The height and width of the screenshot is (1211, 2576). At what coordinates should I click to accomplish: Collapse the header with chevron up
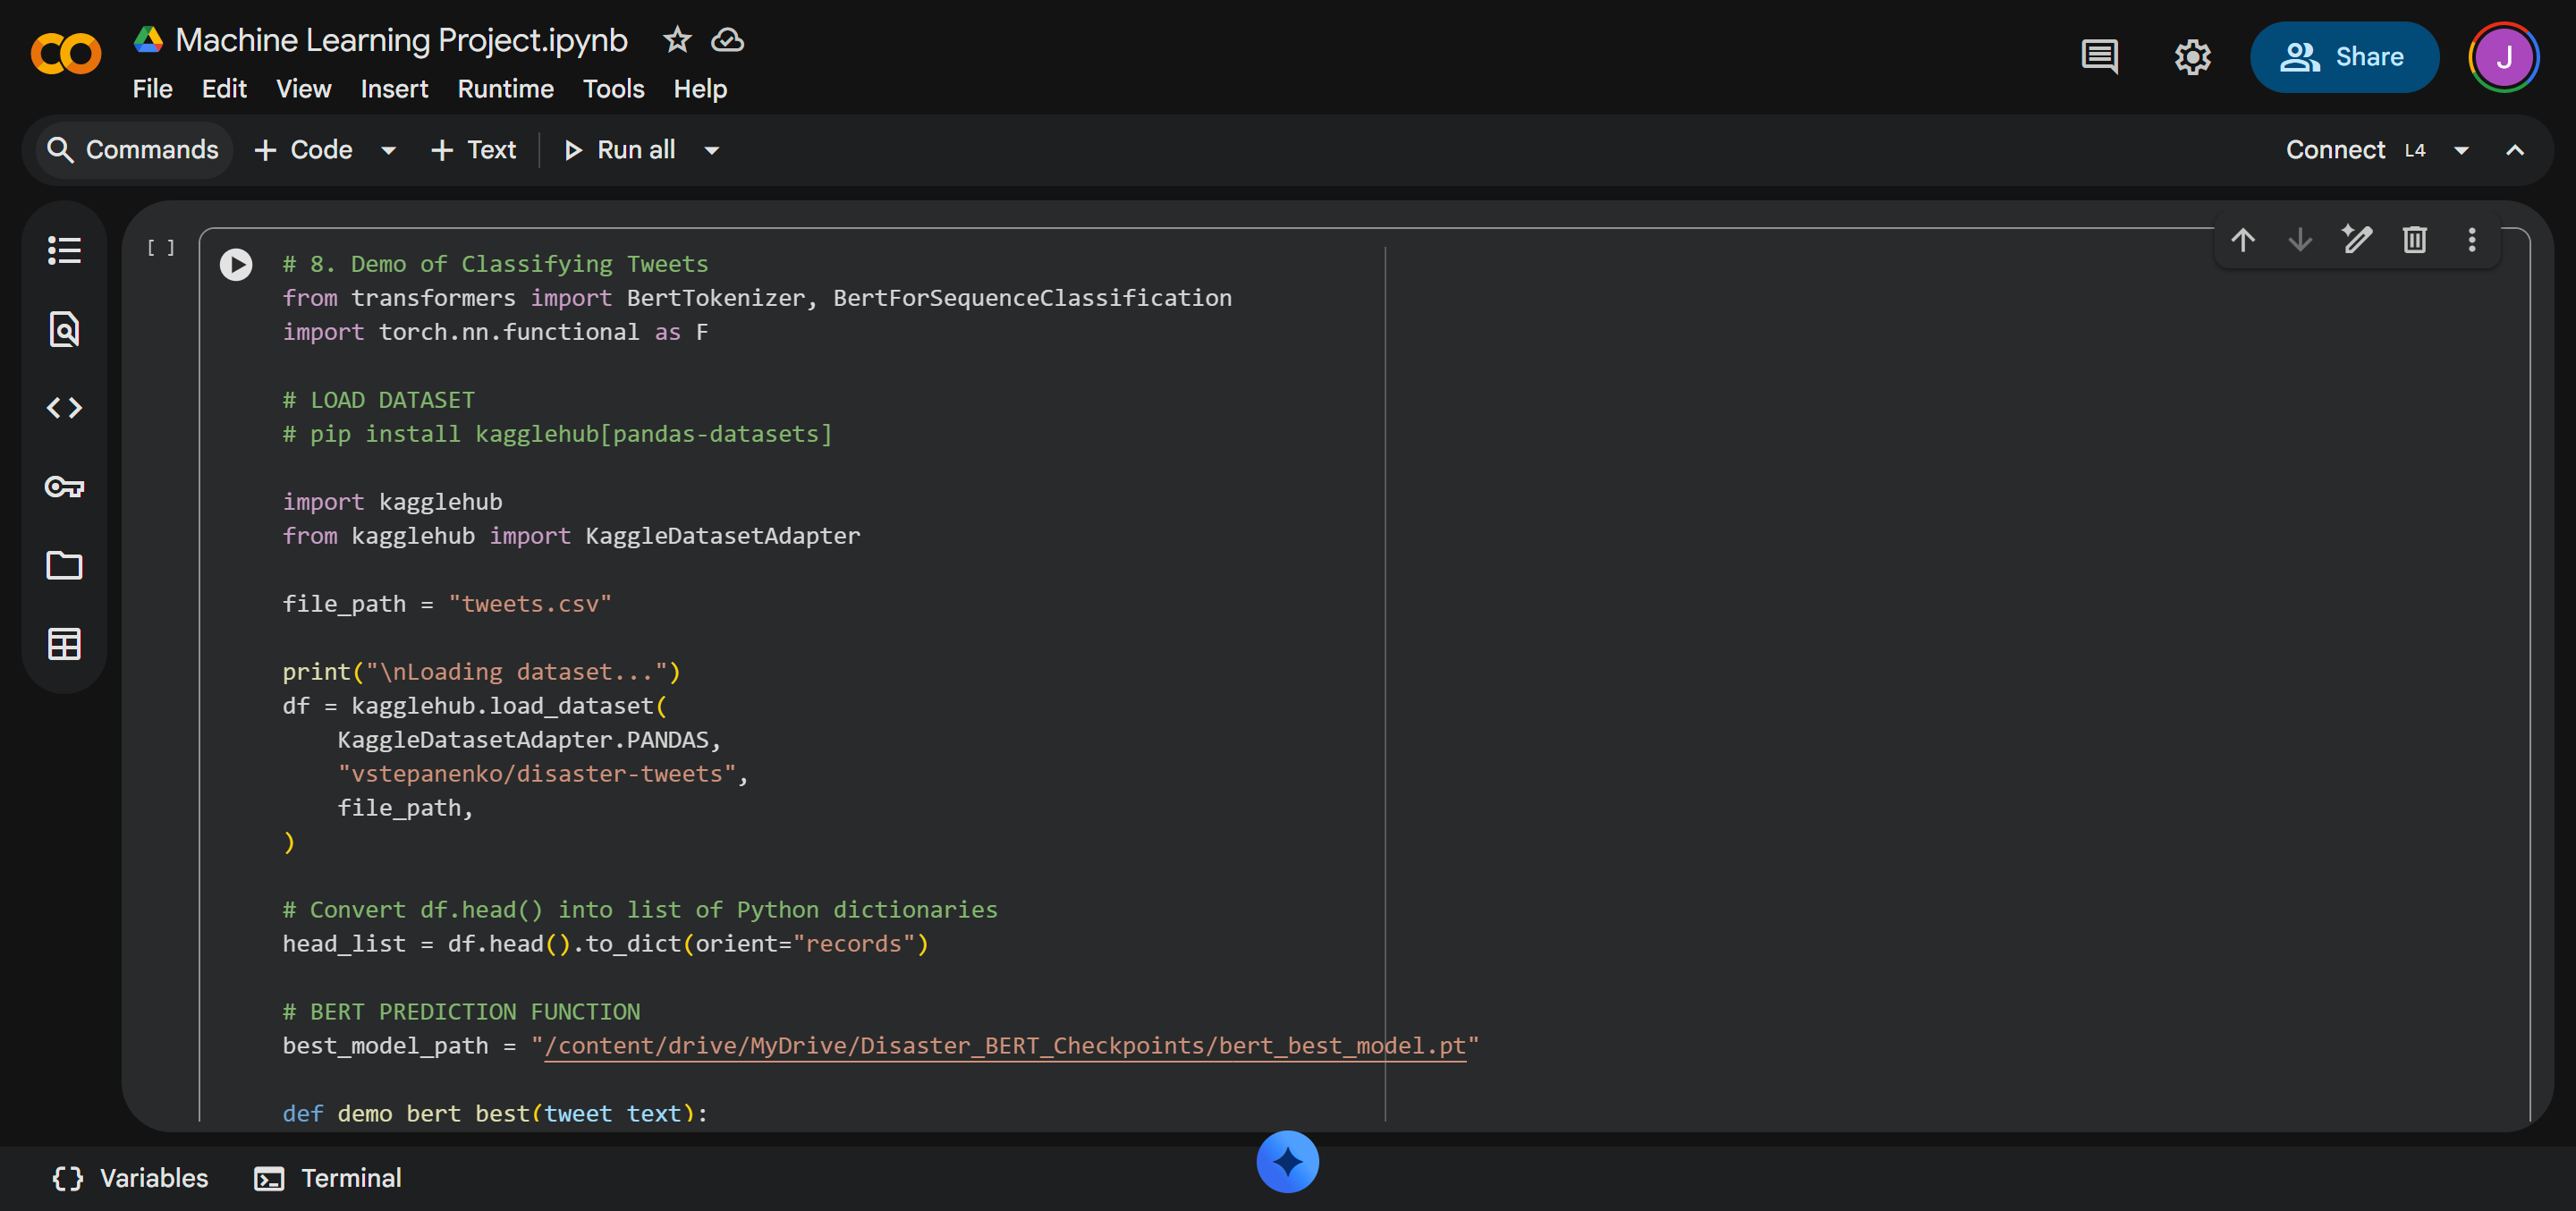click(x=2514, y=150)
